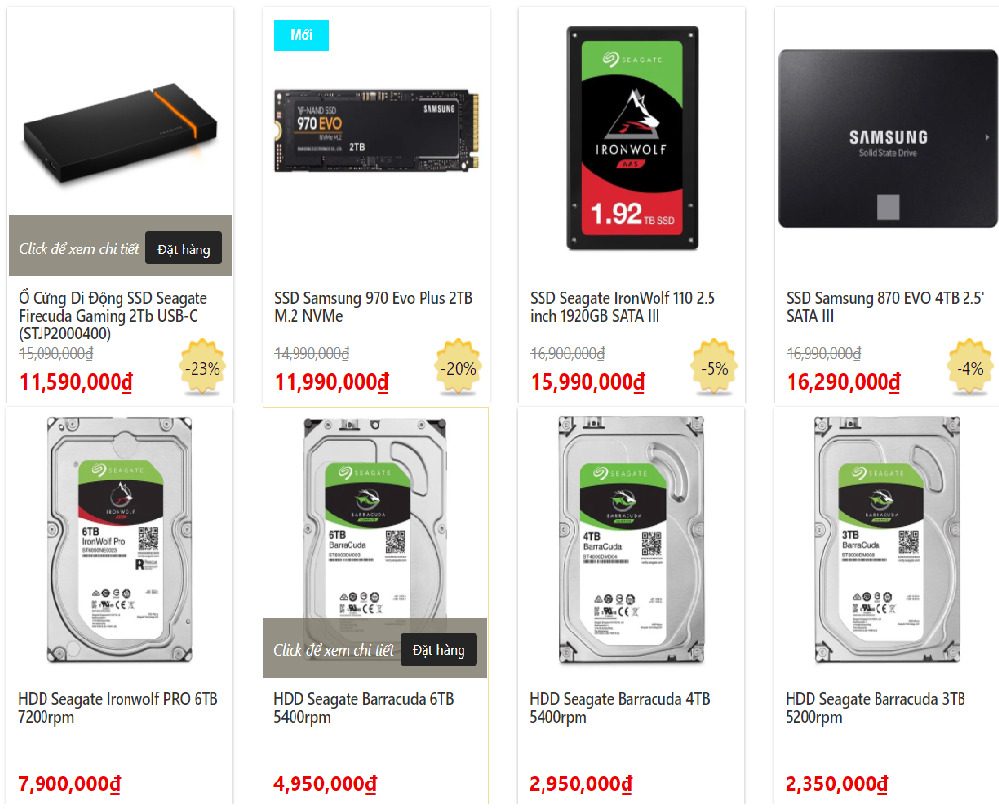This screenshot has width=999, height=809.
Task: Open Samsung 970 Evo Plus 2TB image
Action: click(377, 131)
